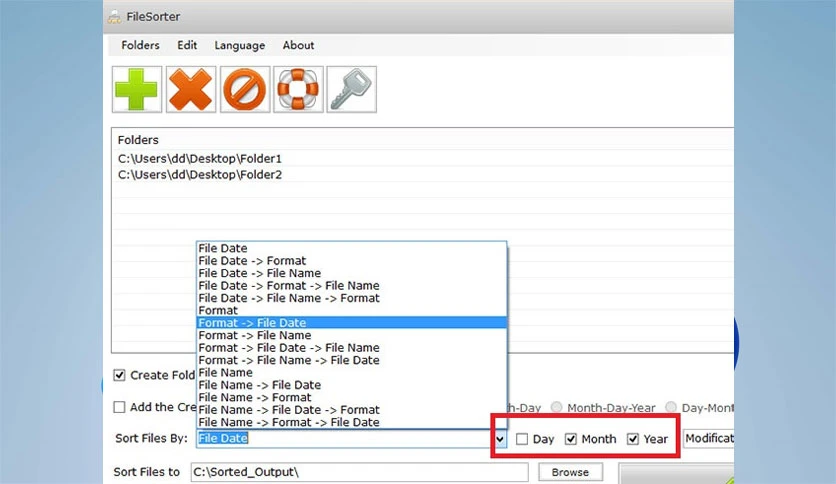Choose "Format -> File Name -> File Date"

(351, 360)
